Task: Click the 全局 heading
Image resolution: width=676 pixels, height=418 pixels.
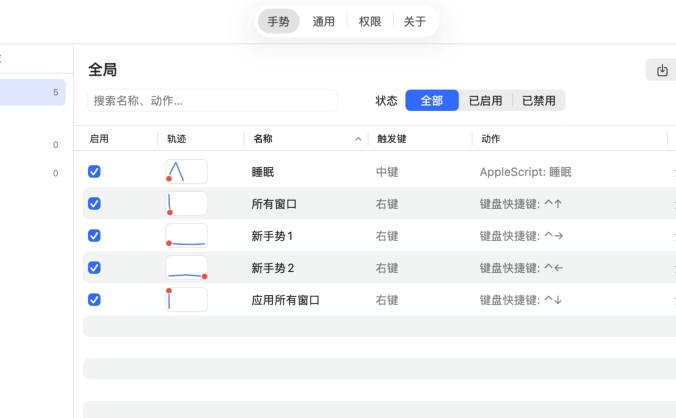Action: (103, 69)
